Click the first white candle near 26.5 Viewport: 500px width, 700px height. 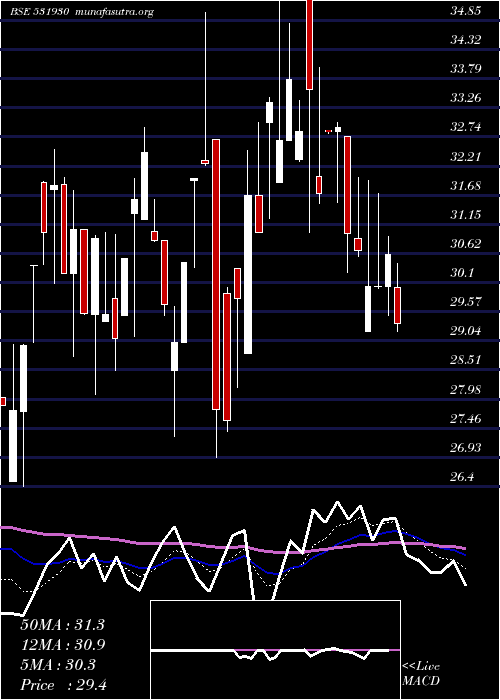pos(13,446)
